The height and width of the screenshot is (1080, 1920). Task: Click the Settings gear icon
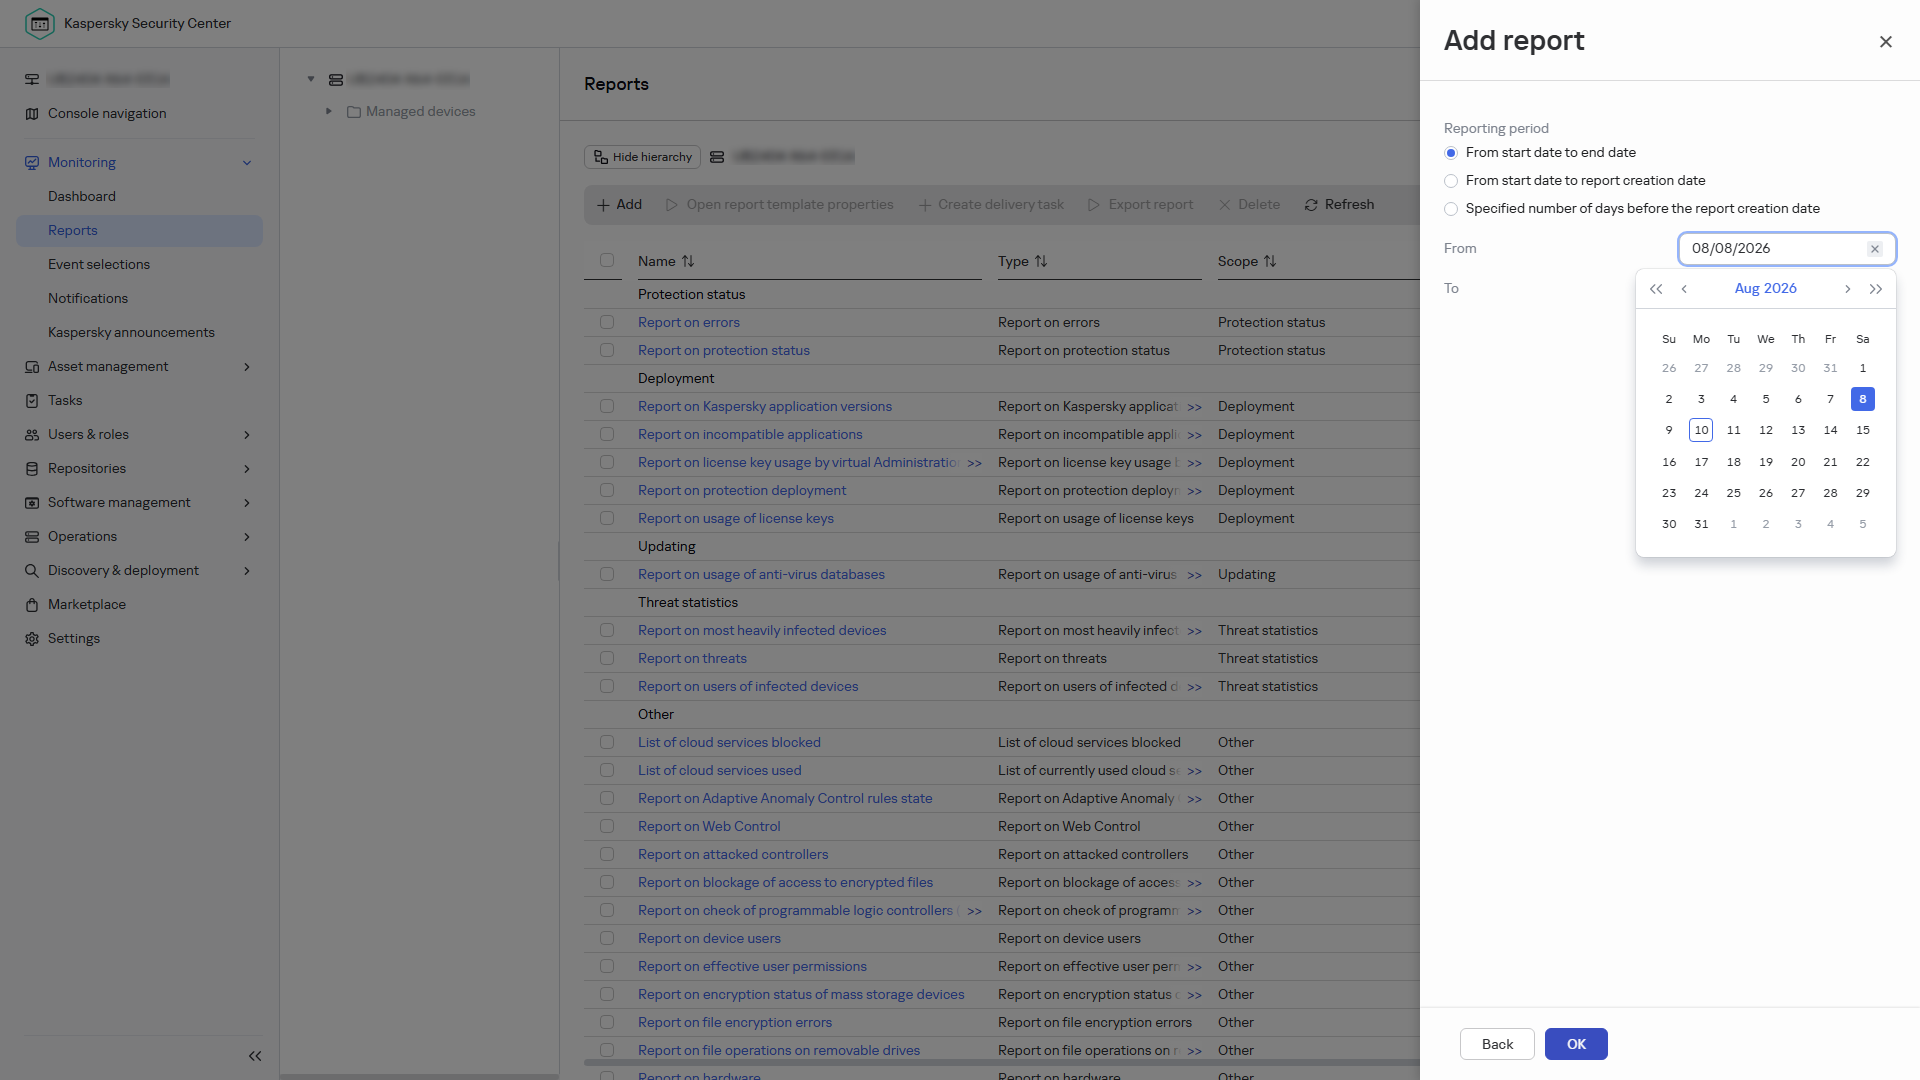pyautogui.click(x=32, y=639)
